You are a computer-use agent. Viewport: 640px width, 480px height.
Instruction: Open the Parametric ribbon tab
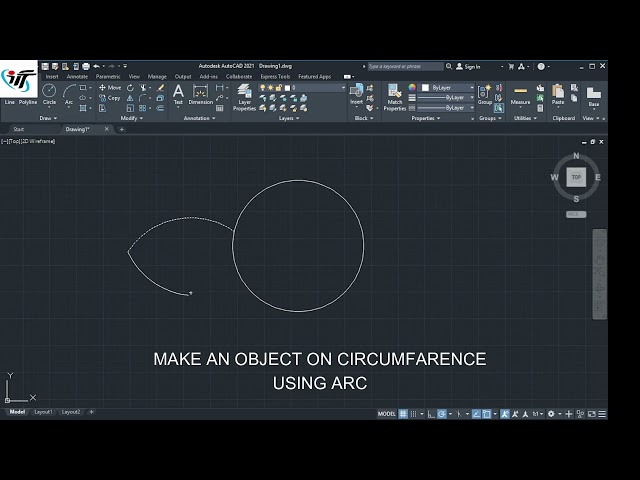coord(108,76)
